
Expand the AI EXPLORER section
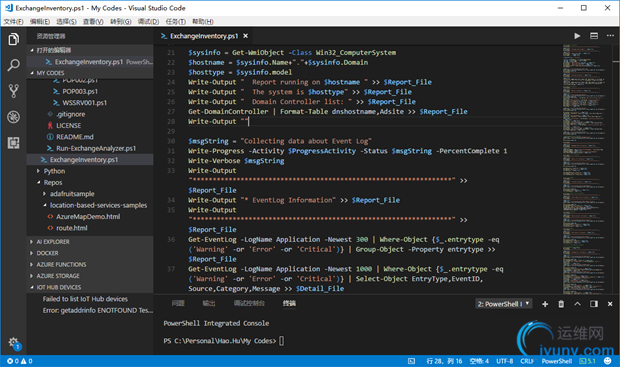point(90,242)
